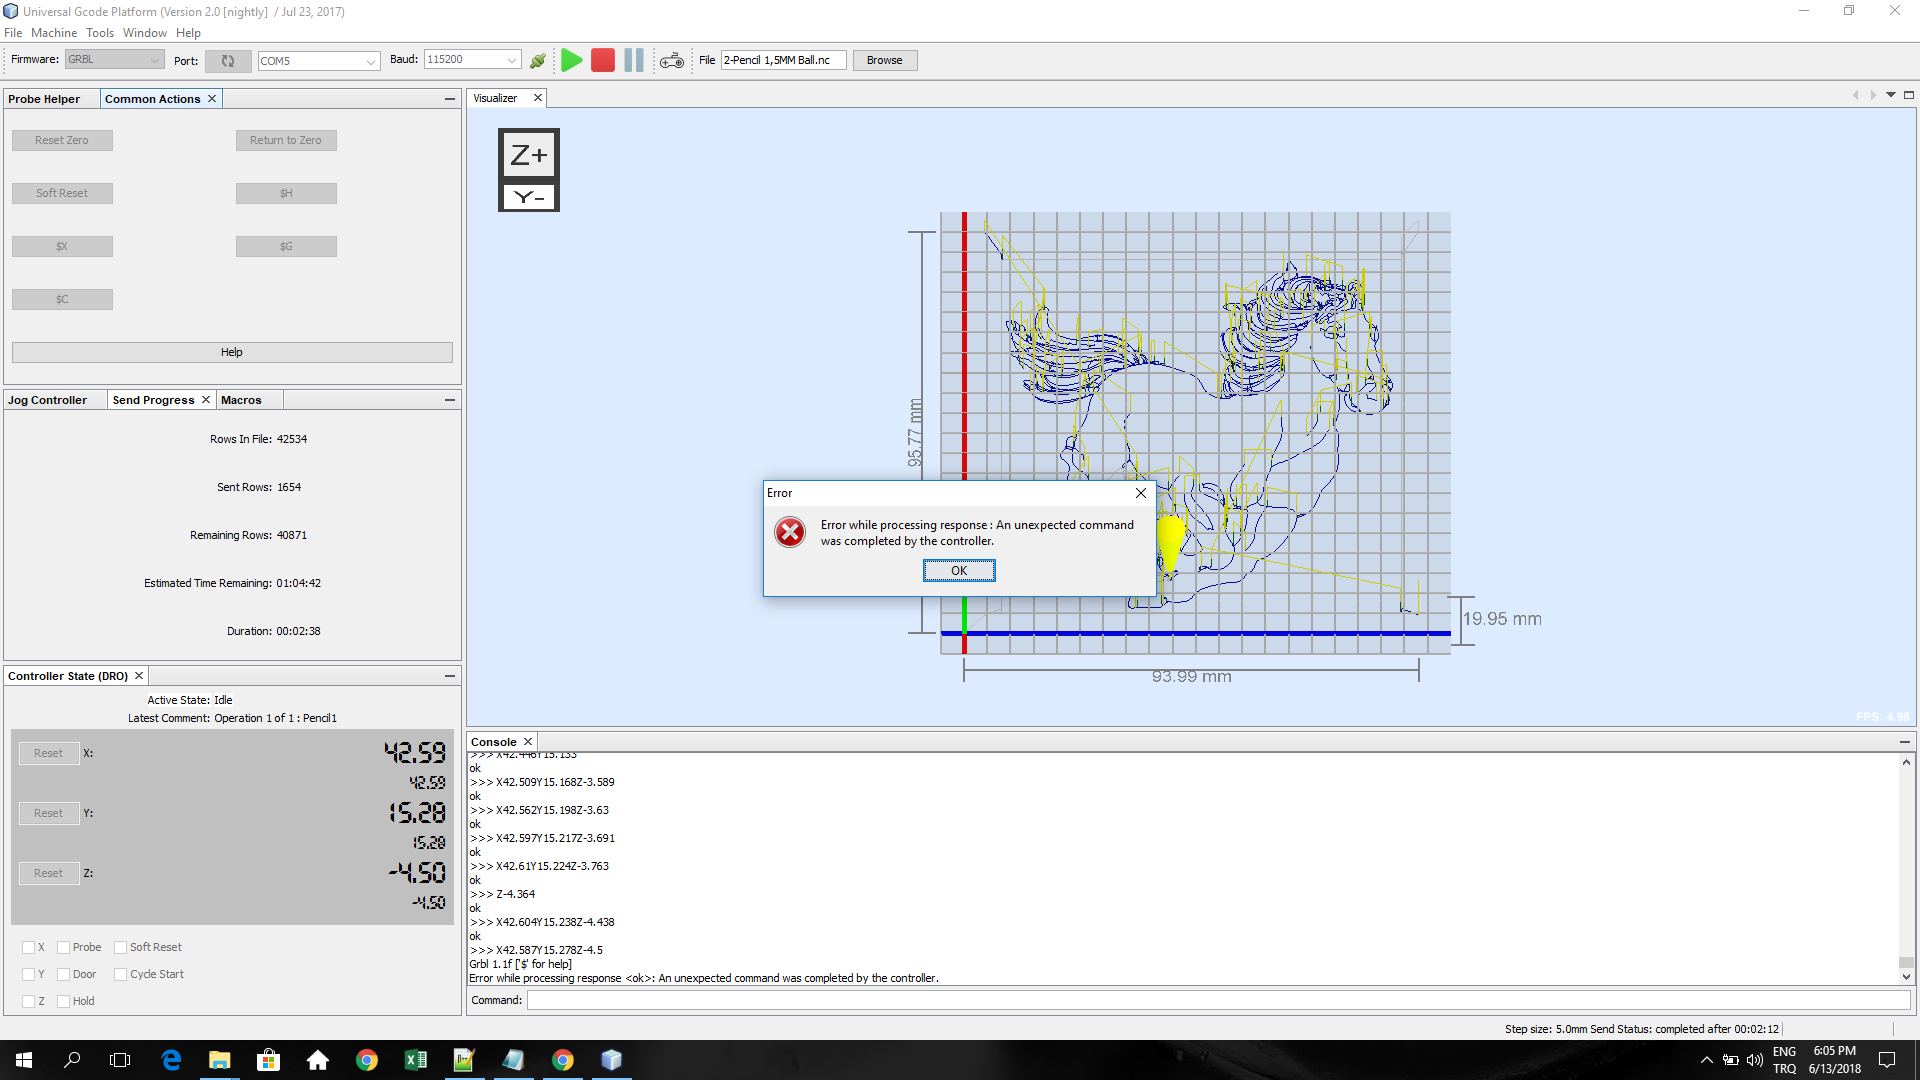Viewport: 1920px width, 1080px height.
Task: Open Excel from taskbar
Action: point(416,1060)
